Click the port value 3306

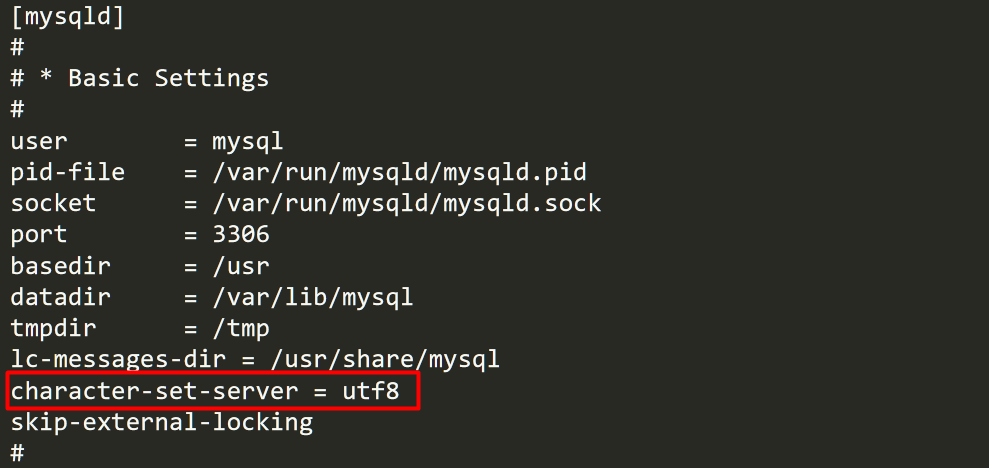[x=241, y=235]
